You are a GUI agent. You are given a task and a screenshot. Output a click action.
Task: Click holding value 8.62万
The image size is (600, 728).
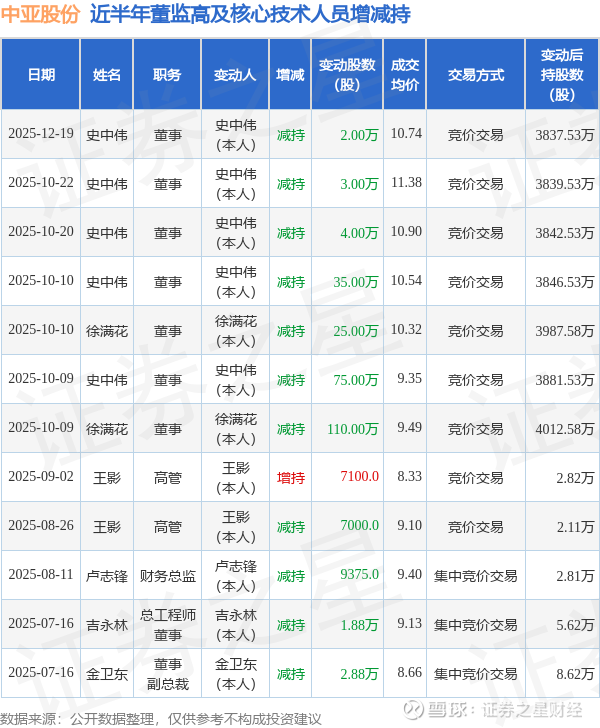575,674
